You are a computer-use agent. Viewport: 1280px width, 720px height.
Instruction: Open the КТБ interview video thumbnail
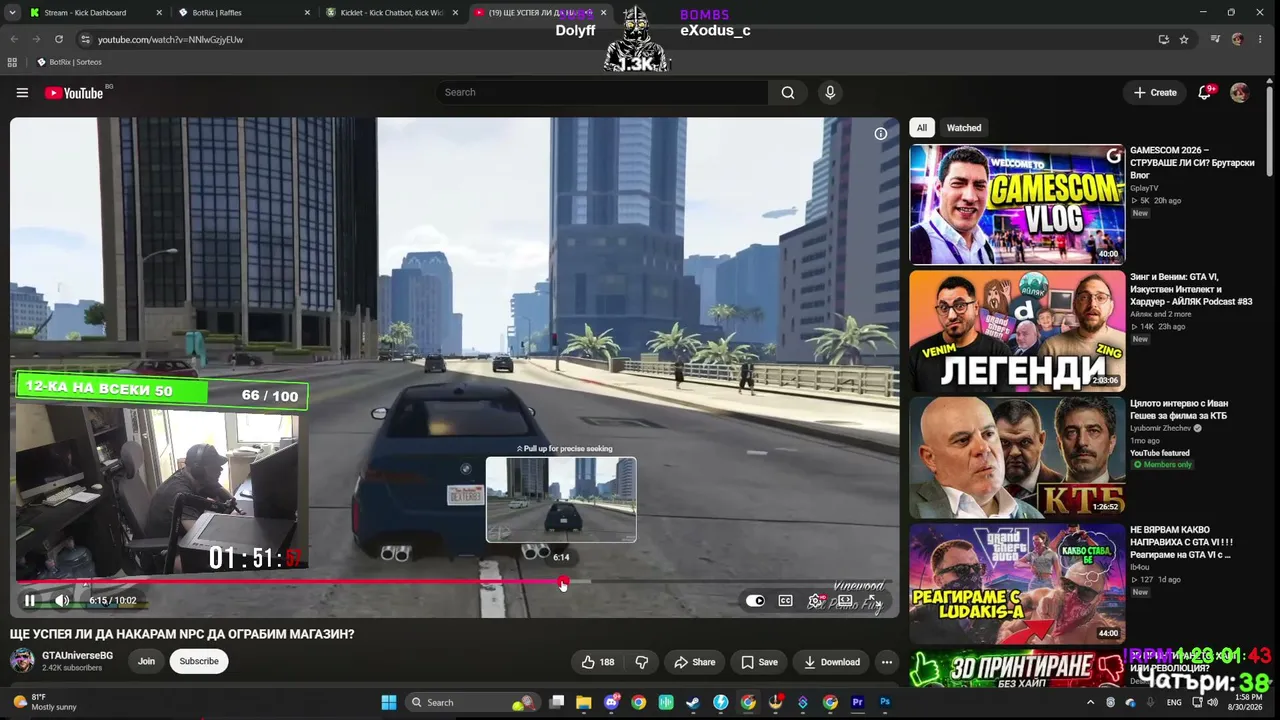1017,458
